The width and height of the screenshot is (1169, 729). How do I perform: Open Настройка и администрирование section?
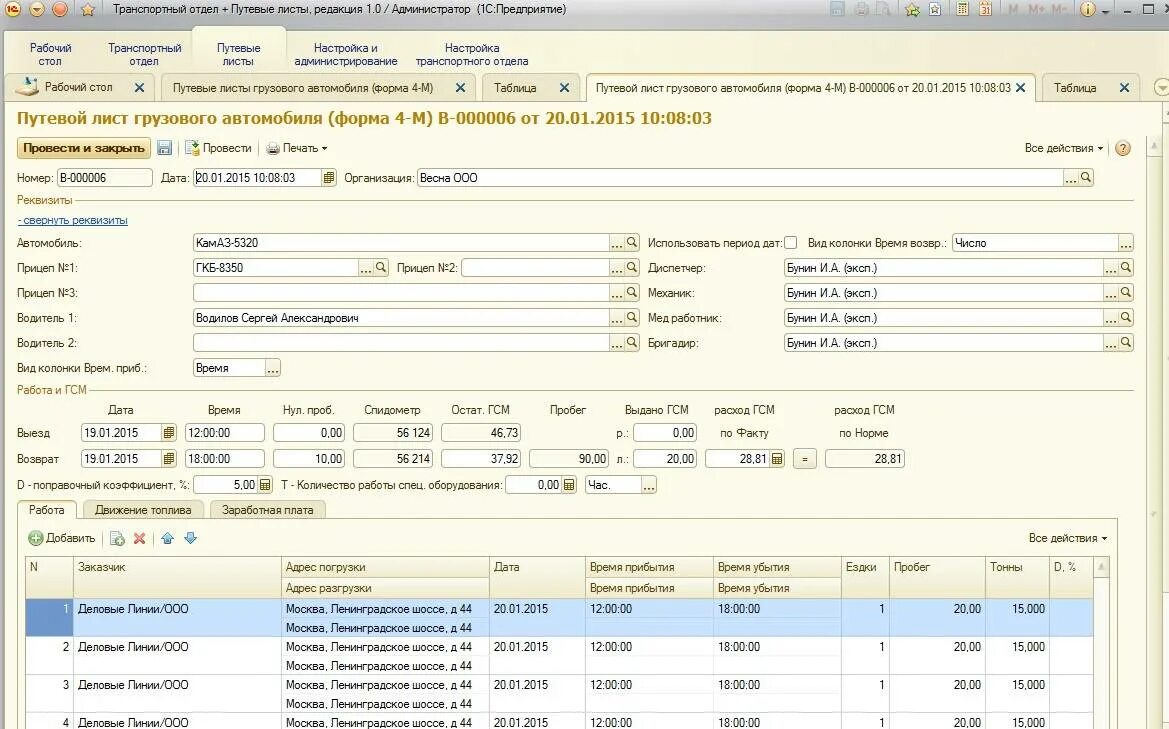tap(345, 54)
